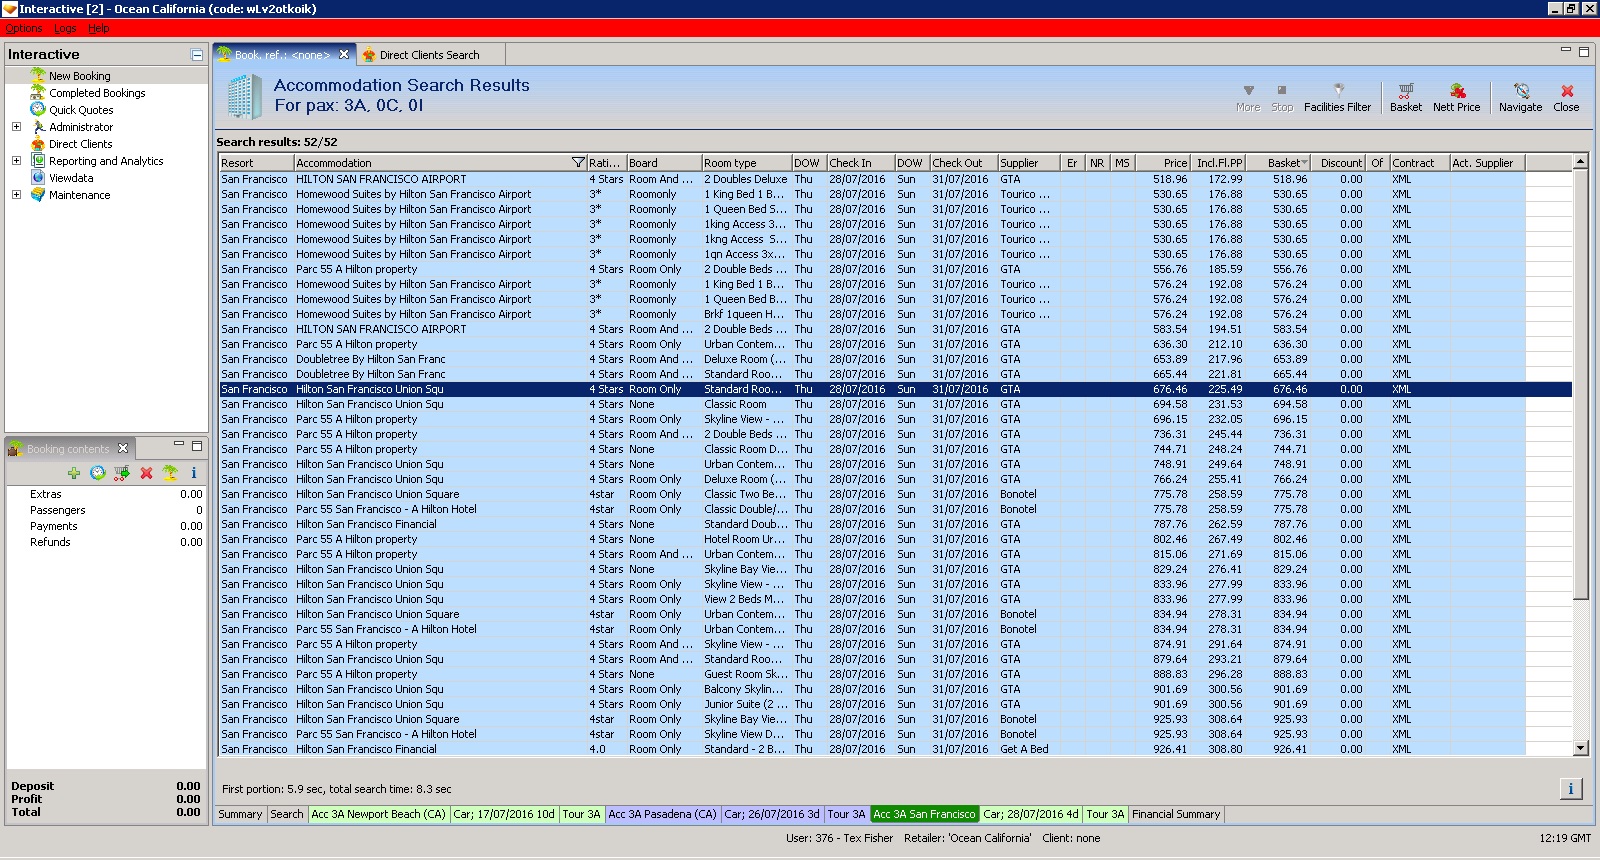1600x860 pixels.
Task: Select Maintenance in the Interactive tree
Action: [79, 195]
